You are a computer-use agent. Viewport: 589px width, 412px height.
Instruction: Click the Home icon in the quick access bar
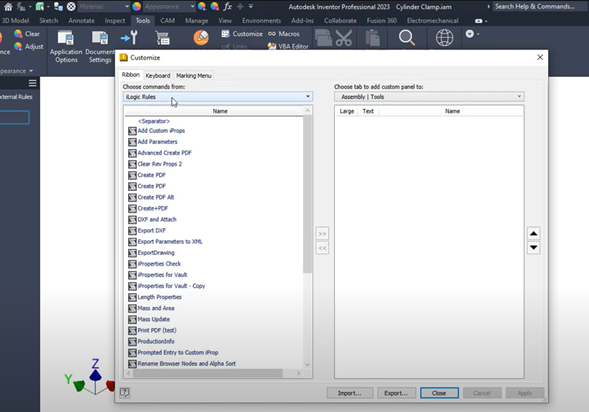click(x=8, y=6)
